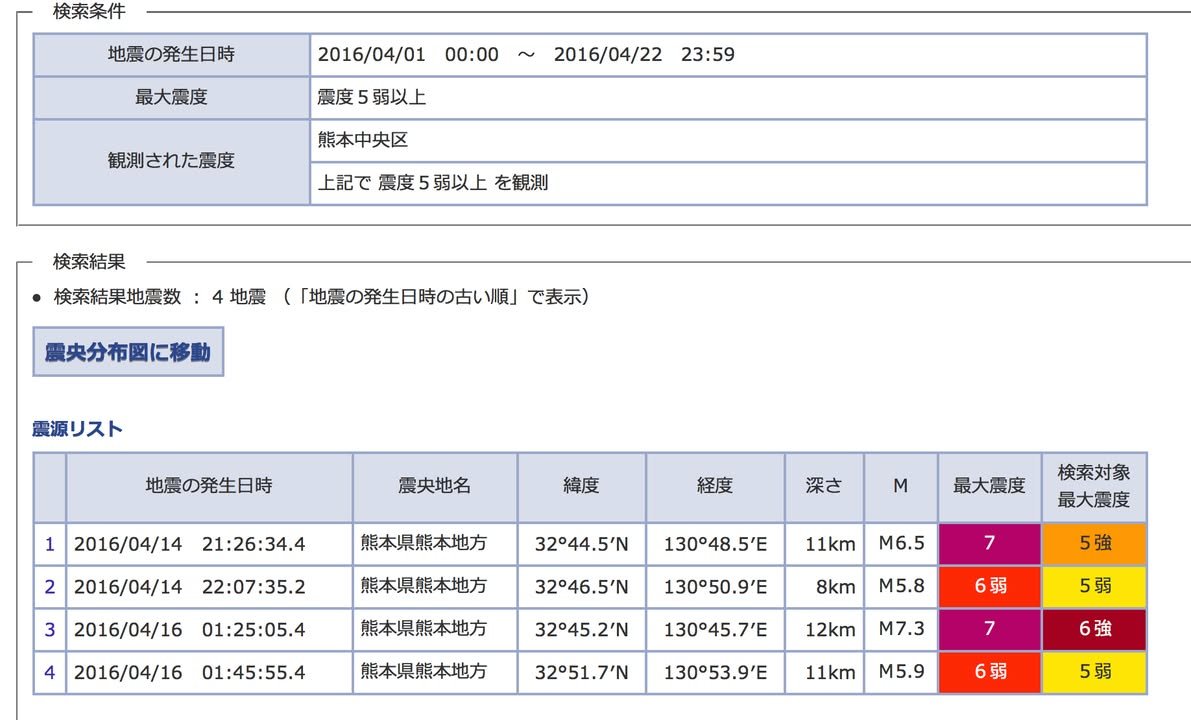Screen dimensions: 1191x720
Task: Click the M7.3 magnitude cell
Action: click(900, 630)
